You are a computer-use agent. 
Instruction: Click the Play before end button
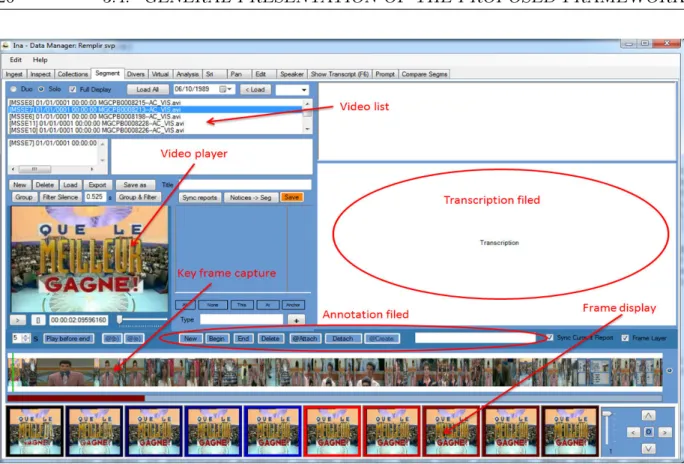coord(68,339)
